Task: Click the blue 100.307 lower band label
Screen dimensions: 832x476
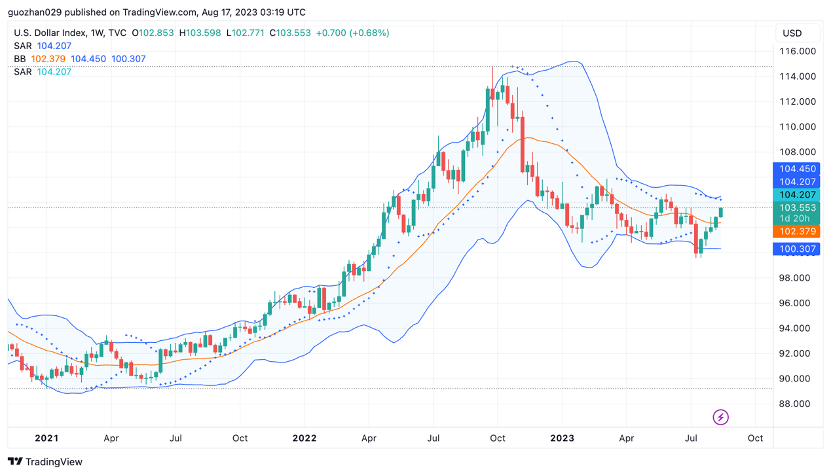Action: 796,249
